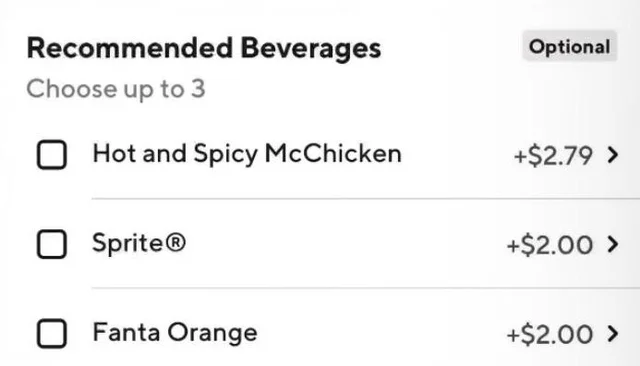Check the Hot and Spicy McChicken box
The image size is (640, 366).
pos(52,155)
